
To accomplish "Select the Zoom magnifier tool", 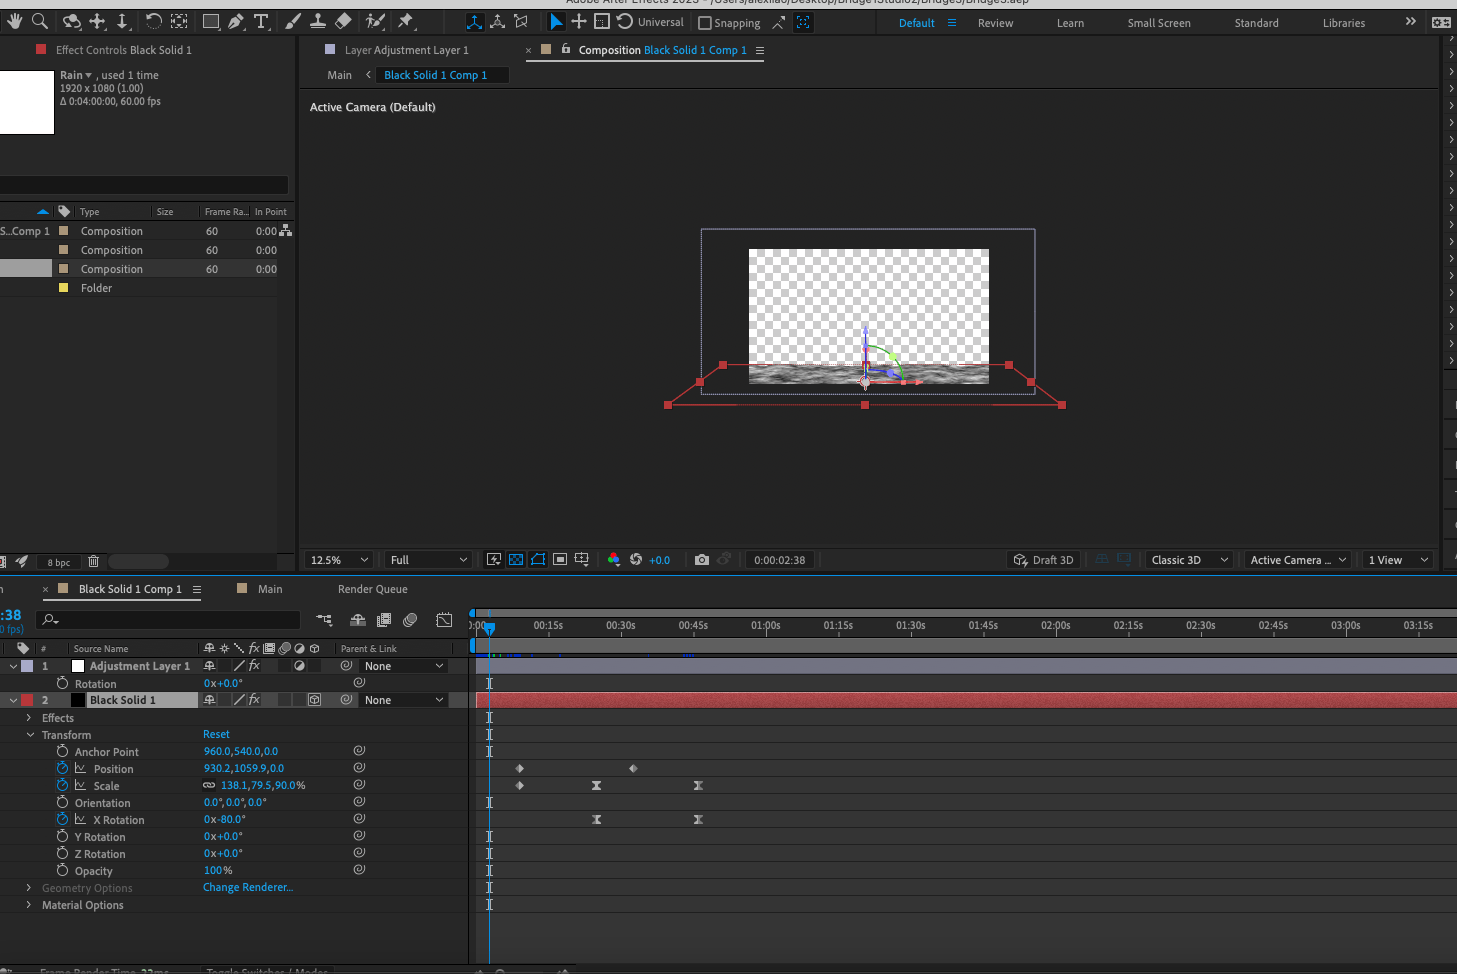I will tap(40, 21).
